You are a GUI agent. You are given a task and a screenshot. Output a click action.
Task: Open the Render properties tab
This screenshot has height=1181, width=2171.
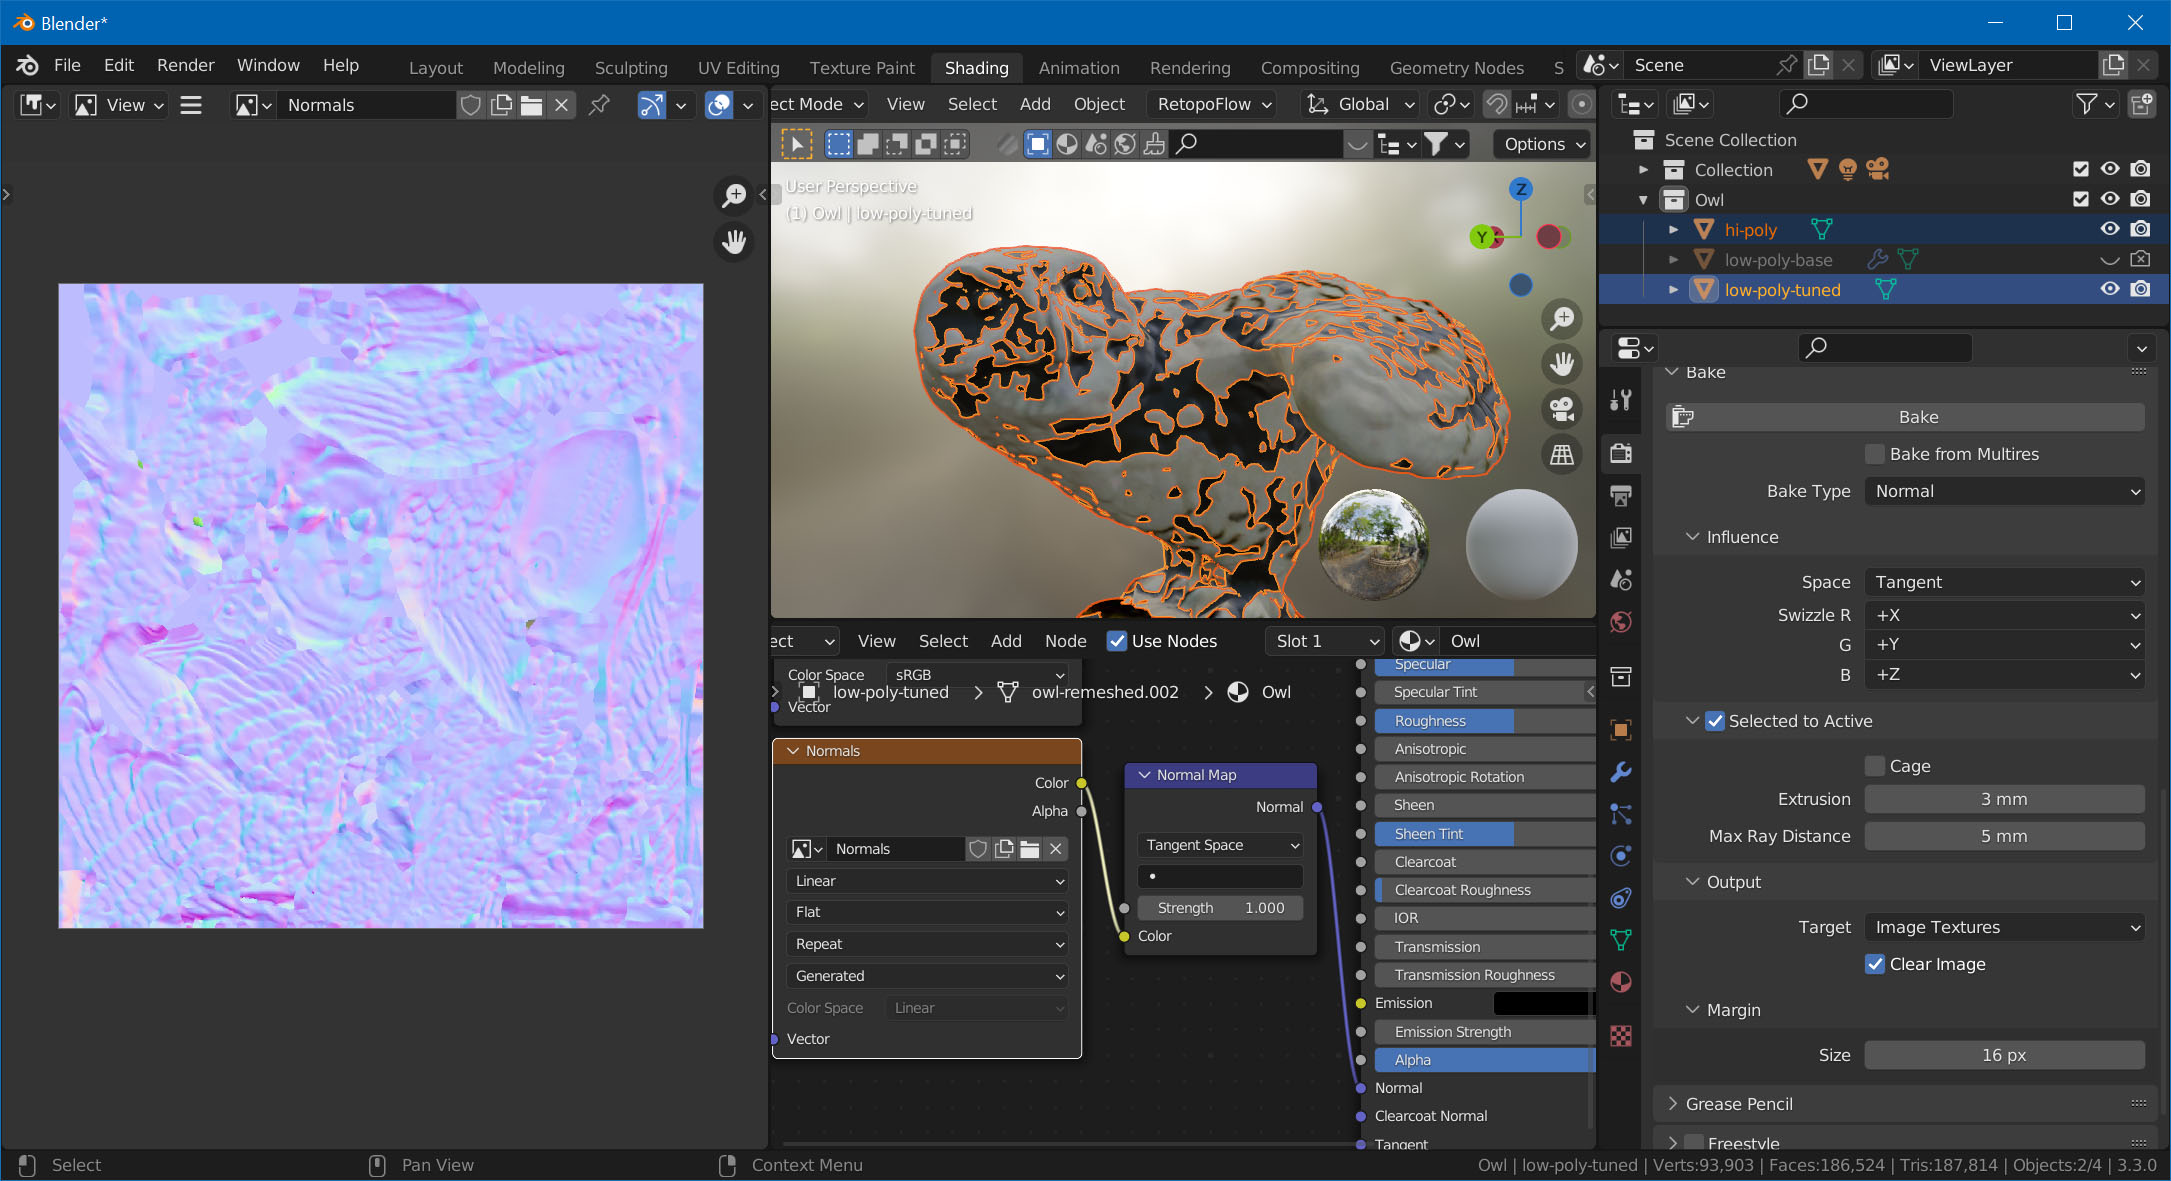(1621, 453)
